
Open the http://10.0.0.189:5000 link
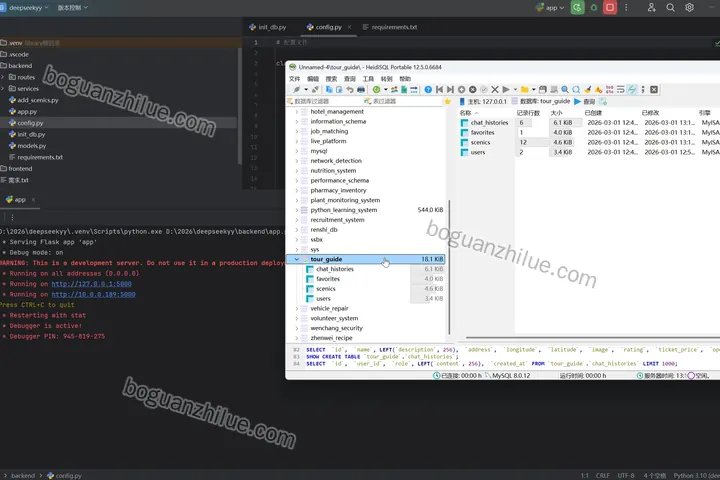93,294
